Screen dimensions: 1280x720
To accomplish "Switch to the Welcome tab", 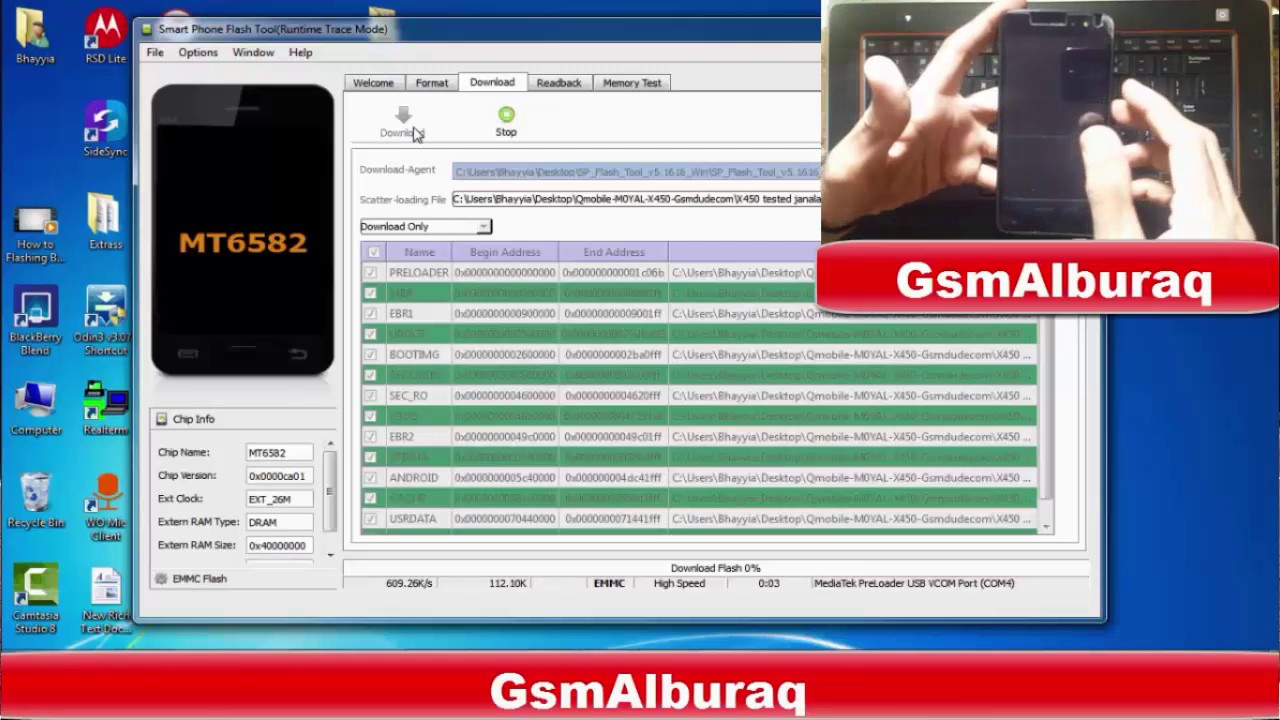I will 373,83.
